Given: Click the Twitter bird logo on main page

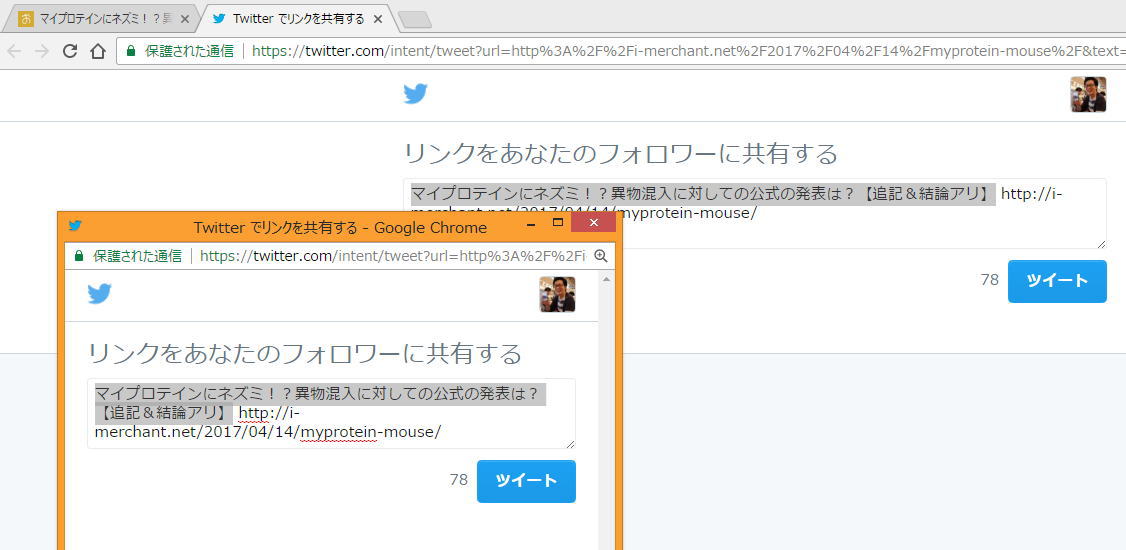Looking at the screenshot, I should tap(415, 94).
